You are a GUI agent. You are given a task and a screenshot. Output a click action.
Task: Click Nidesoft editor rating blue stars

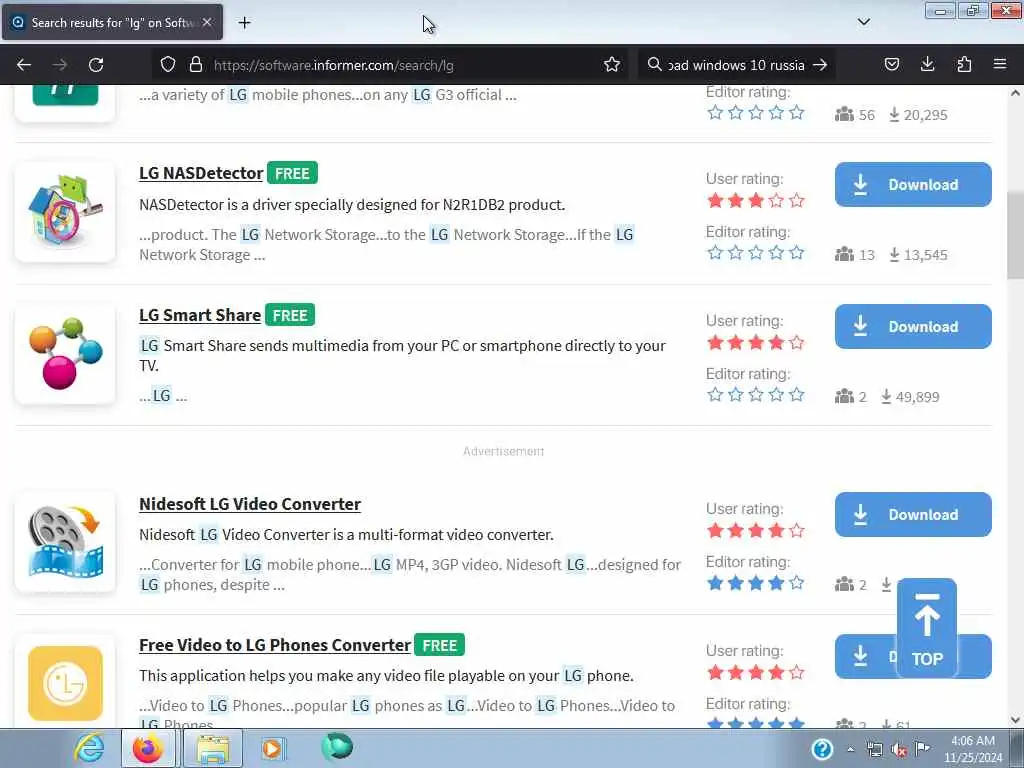point(756,583)
